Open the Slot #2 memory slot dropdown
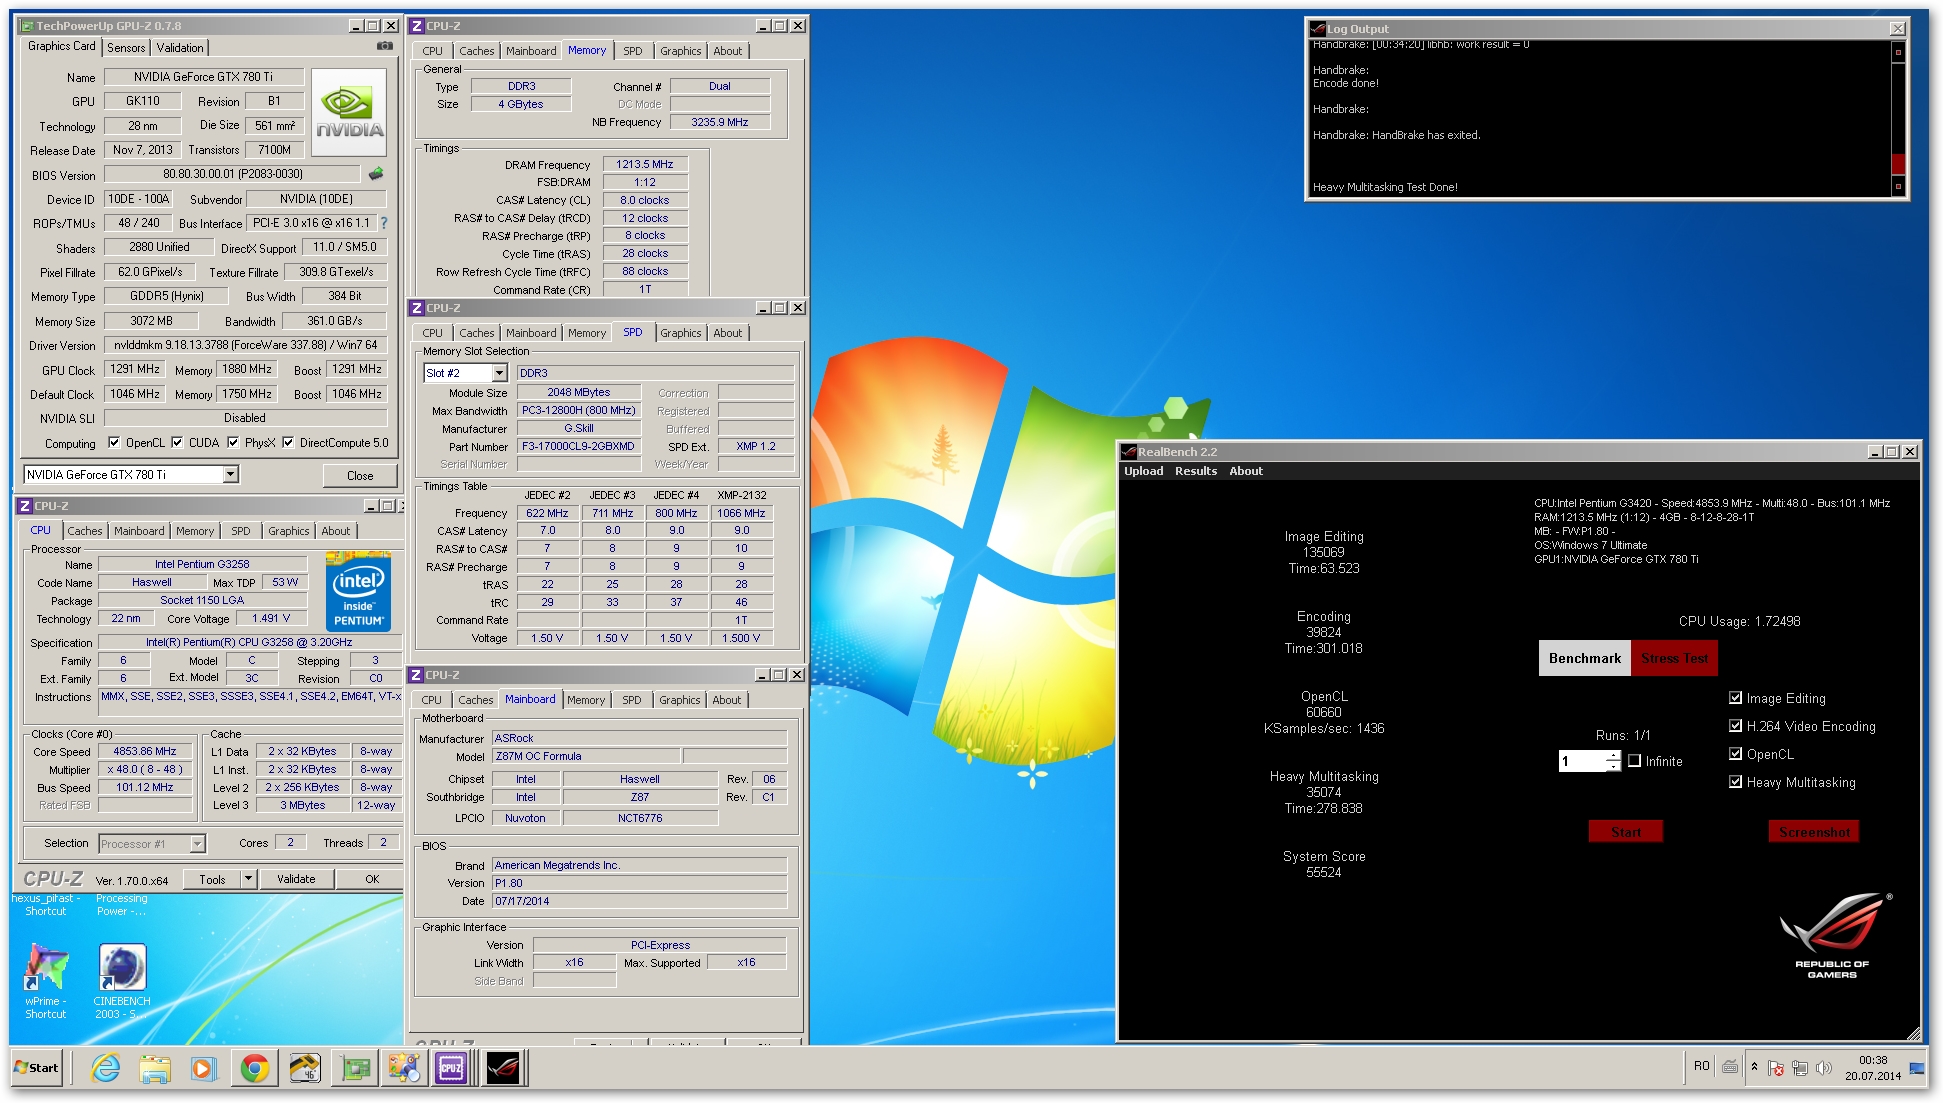This screenshot has height=1103, width=1943. click(499, 373)
